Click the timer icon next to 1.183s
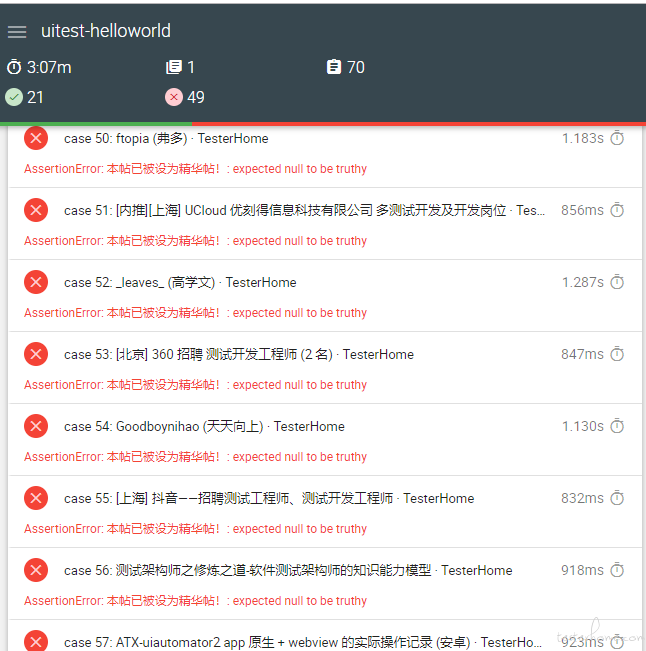The image size is (646, 651). click(617, 138)
